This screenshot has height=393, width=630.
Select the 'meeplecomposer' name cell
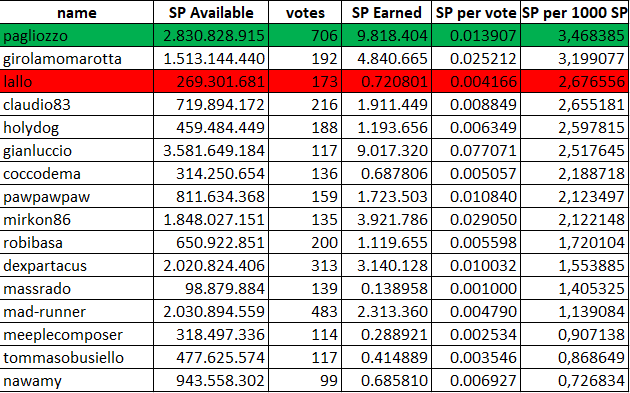[x=76, y=334]
